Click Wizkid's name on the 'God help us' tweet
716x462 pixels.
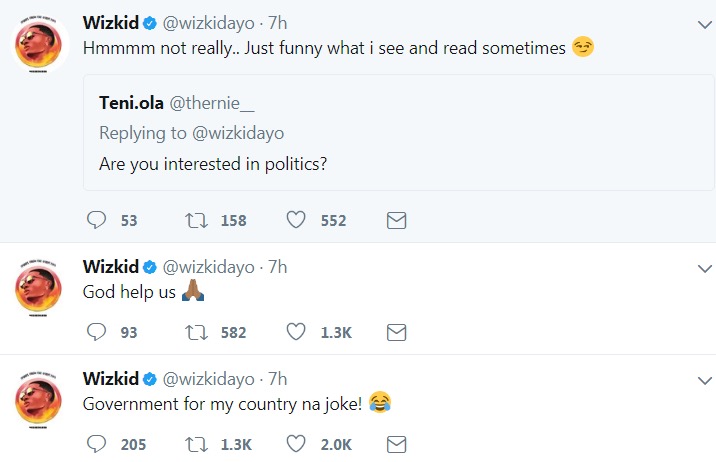(110, 267)
